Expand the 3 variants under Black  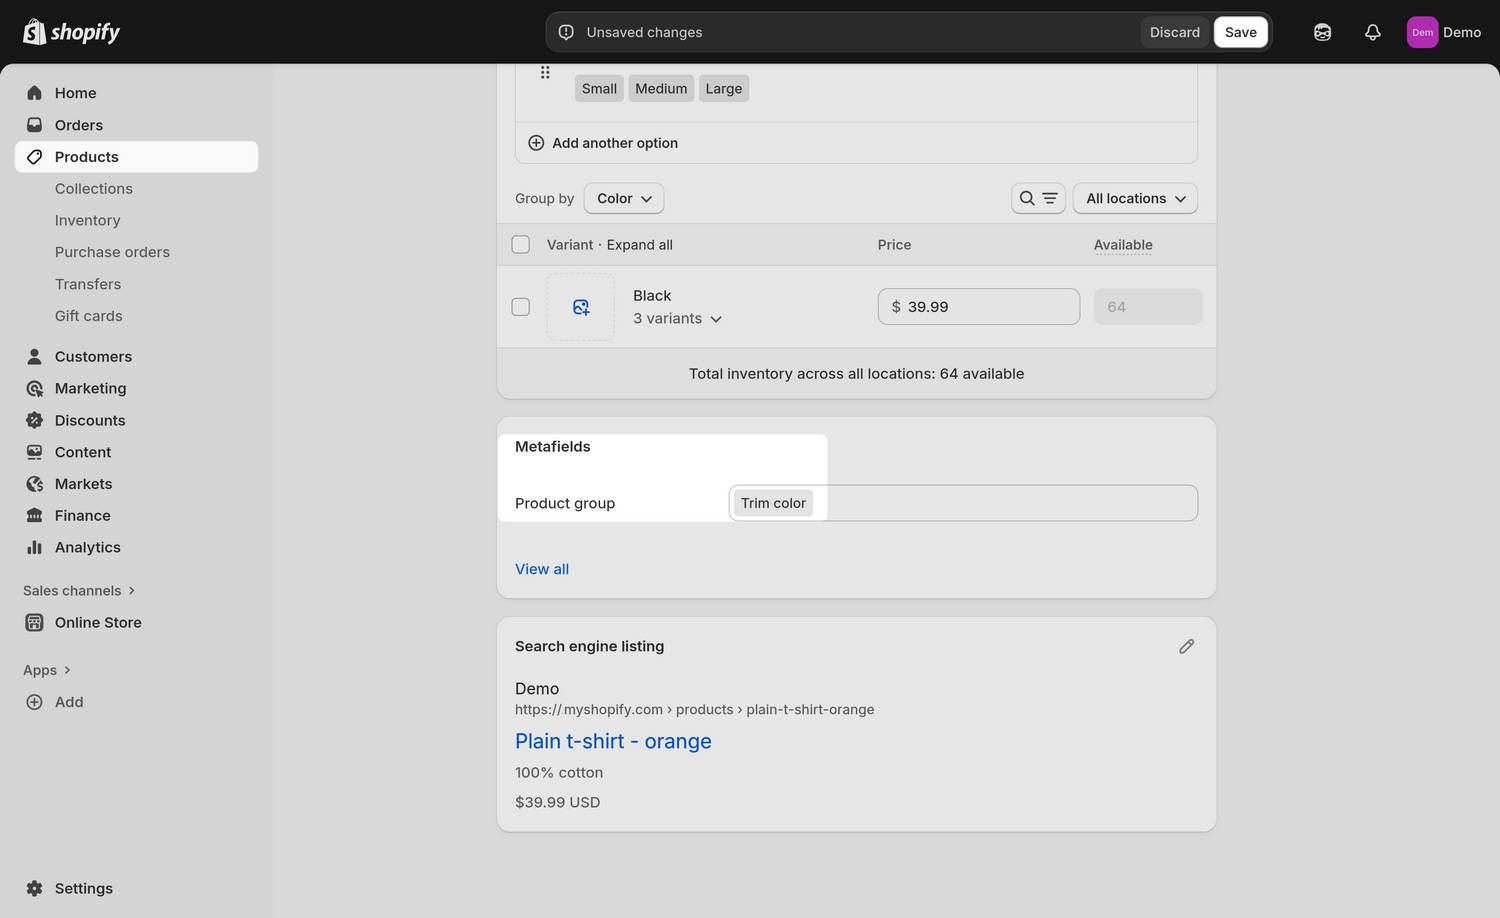coord(677,318)
